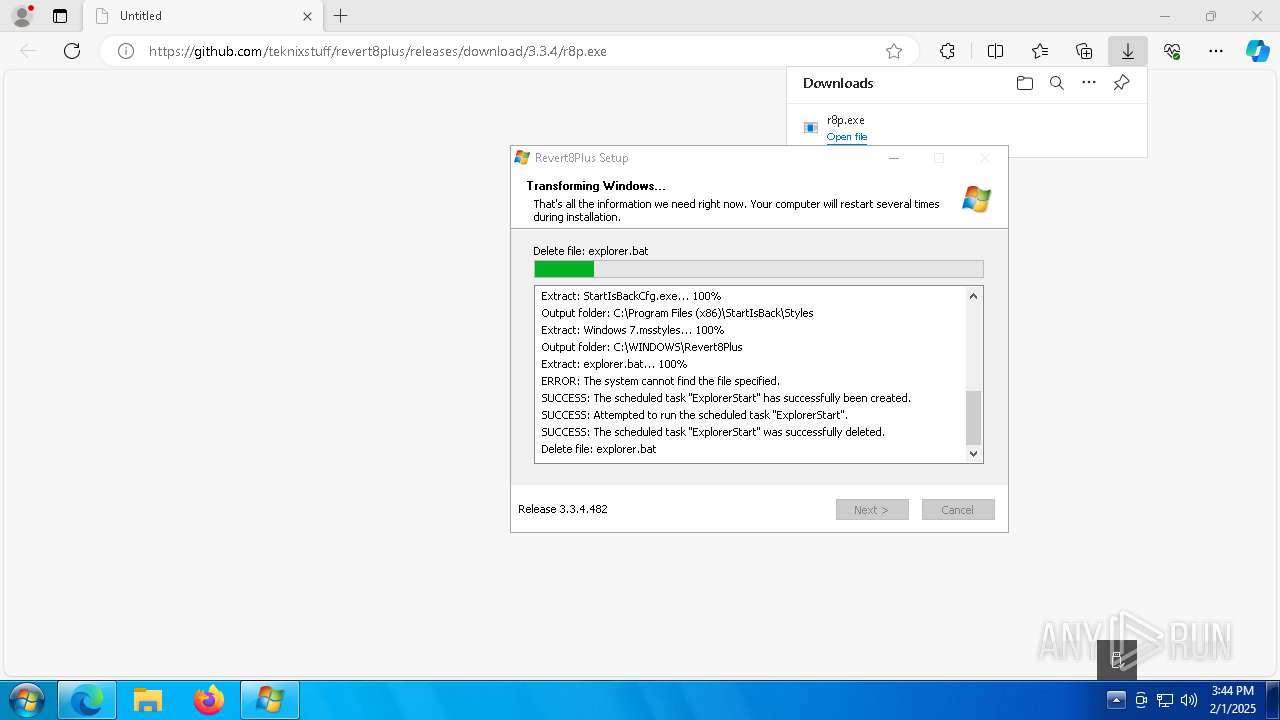Viewport: 1280px width, 720px height.
Task: Show hidden system tray icons
Action: tap(1117, 700)
